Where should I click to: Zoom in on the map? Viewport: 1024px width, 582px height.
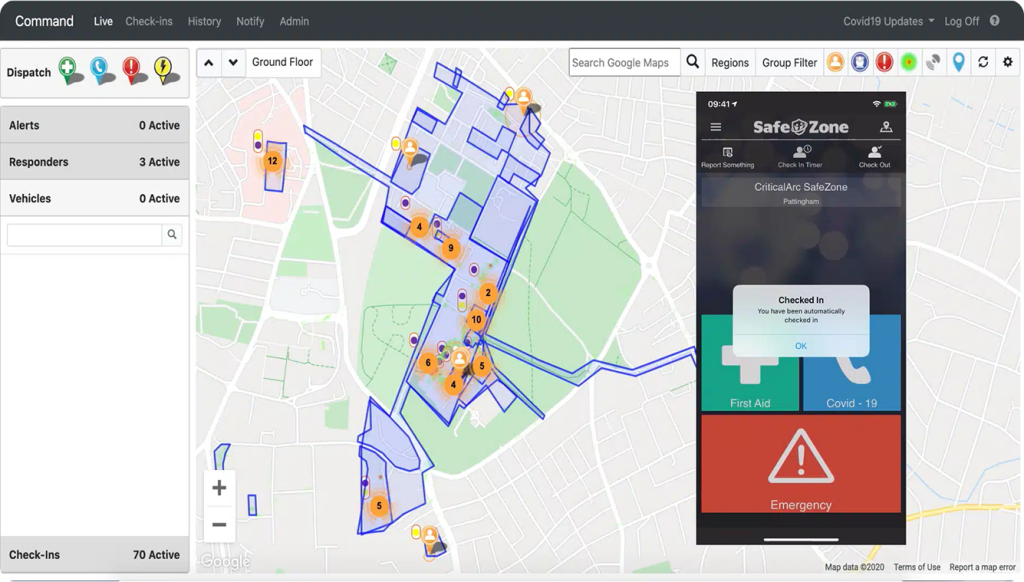pyautogui.click(x=219, y=488)
